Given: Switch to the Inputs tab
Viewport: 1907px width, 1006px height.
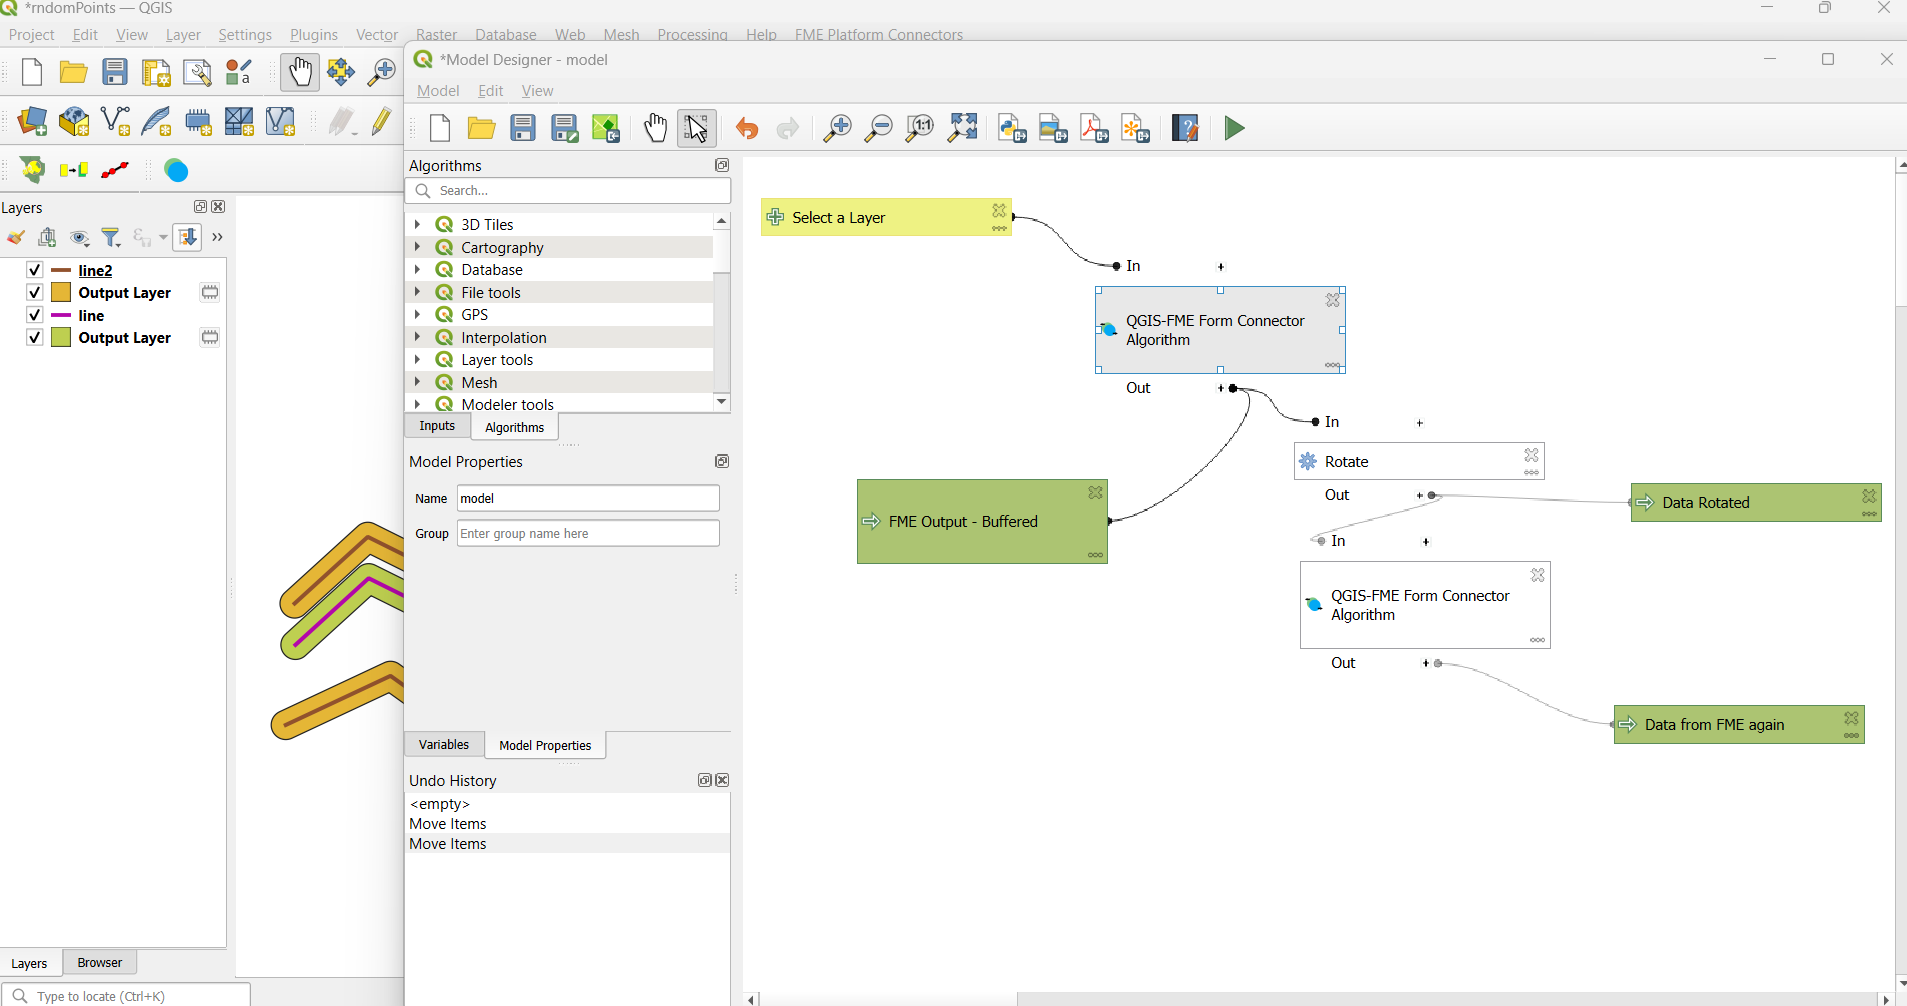Looking at the screenshot, I should [x=437, y=426].
